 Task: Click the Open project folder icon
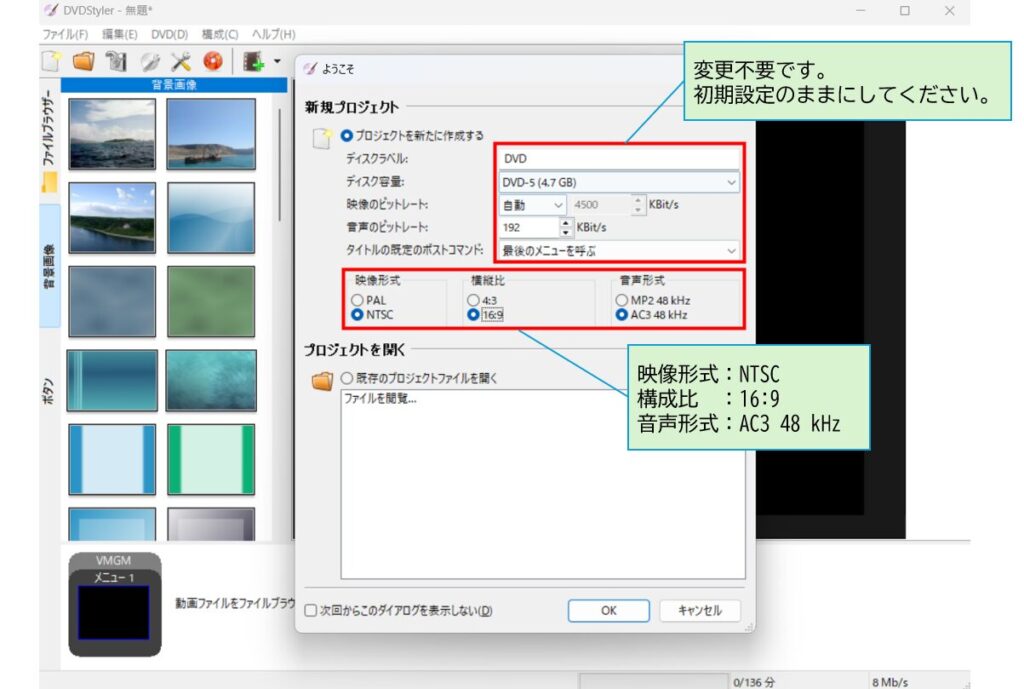point(83,61)
